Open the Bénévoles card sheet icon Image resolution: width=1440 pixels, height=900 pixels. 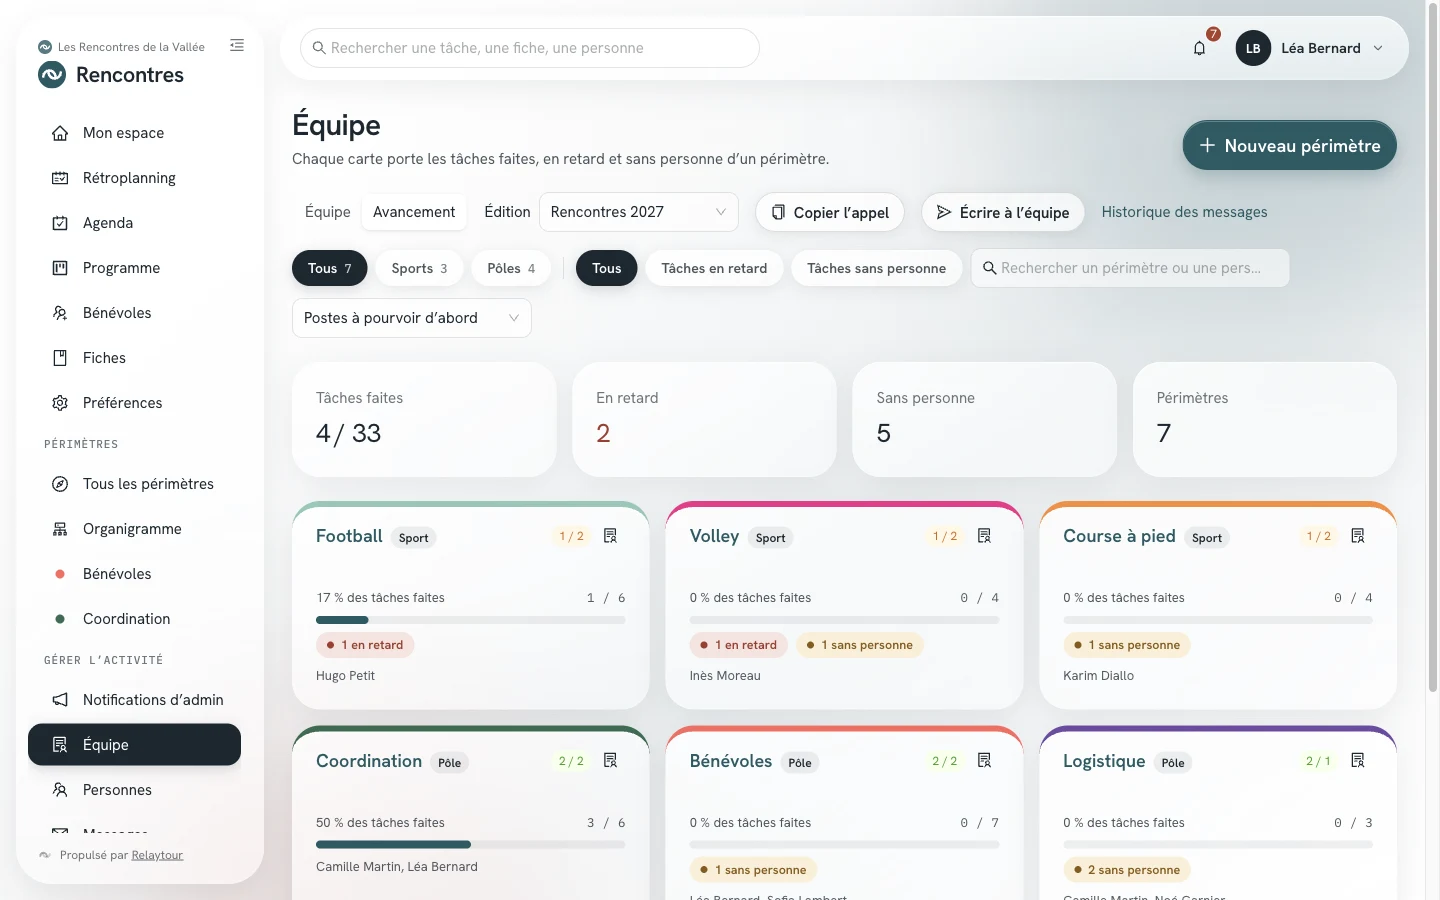(x=984, y=761)
